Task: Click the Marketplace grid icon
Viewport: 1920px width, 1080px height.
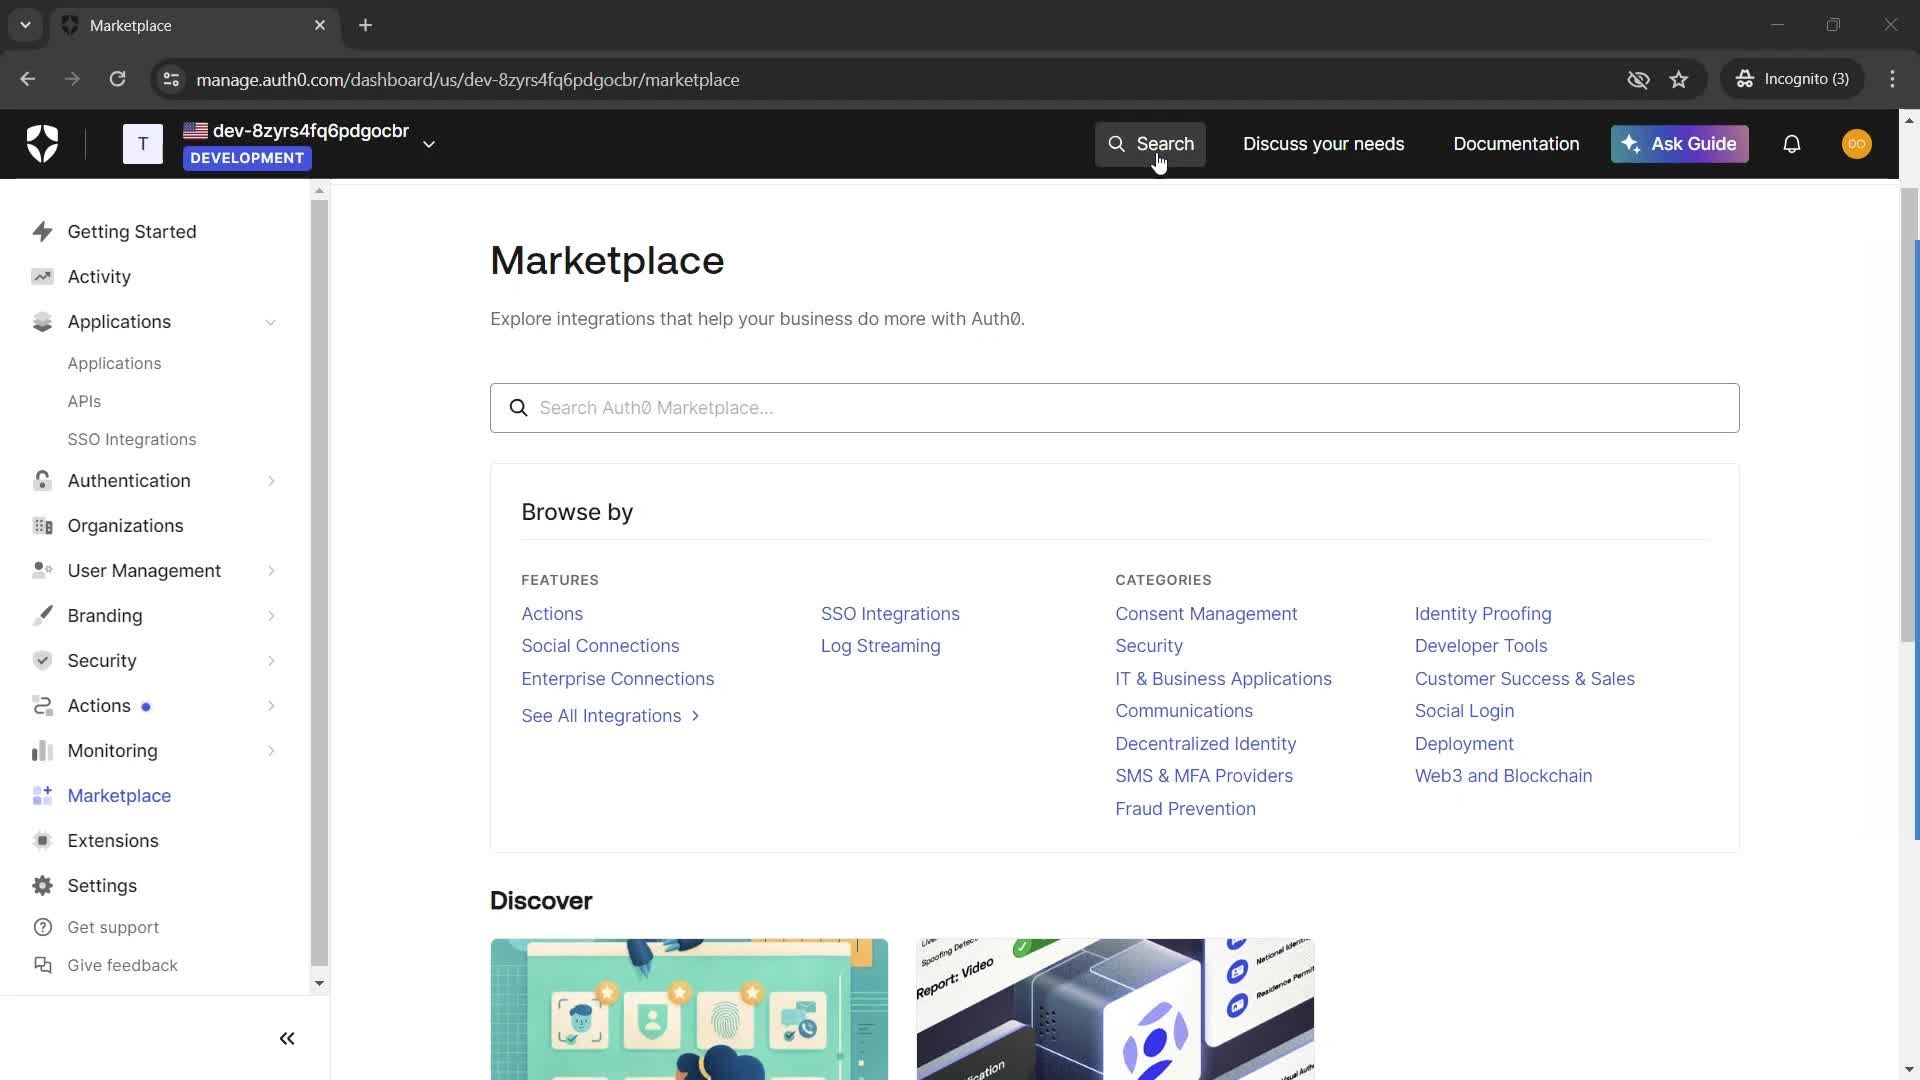Action: tap(42, 796)
